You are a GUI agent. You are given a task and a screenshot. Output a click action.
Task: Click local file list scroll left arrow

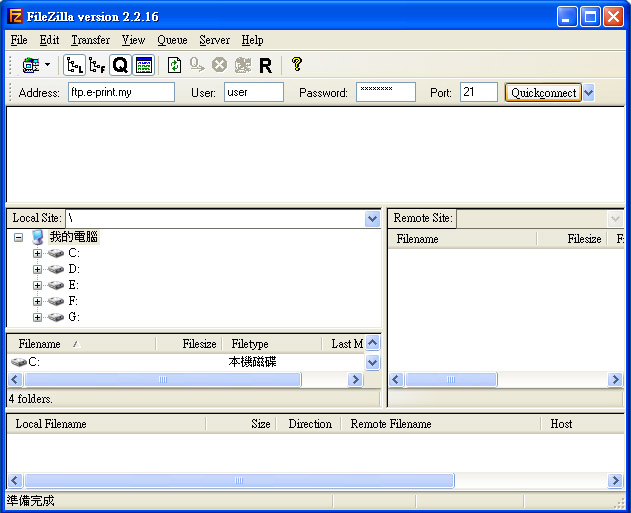pos(15,379)
